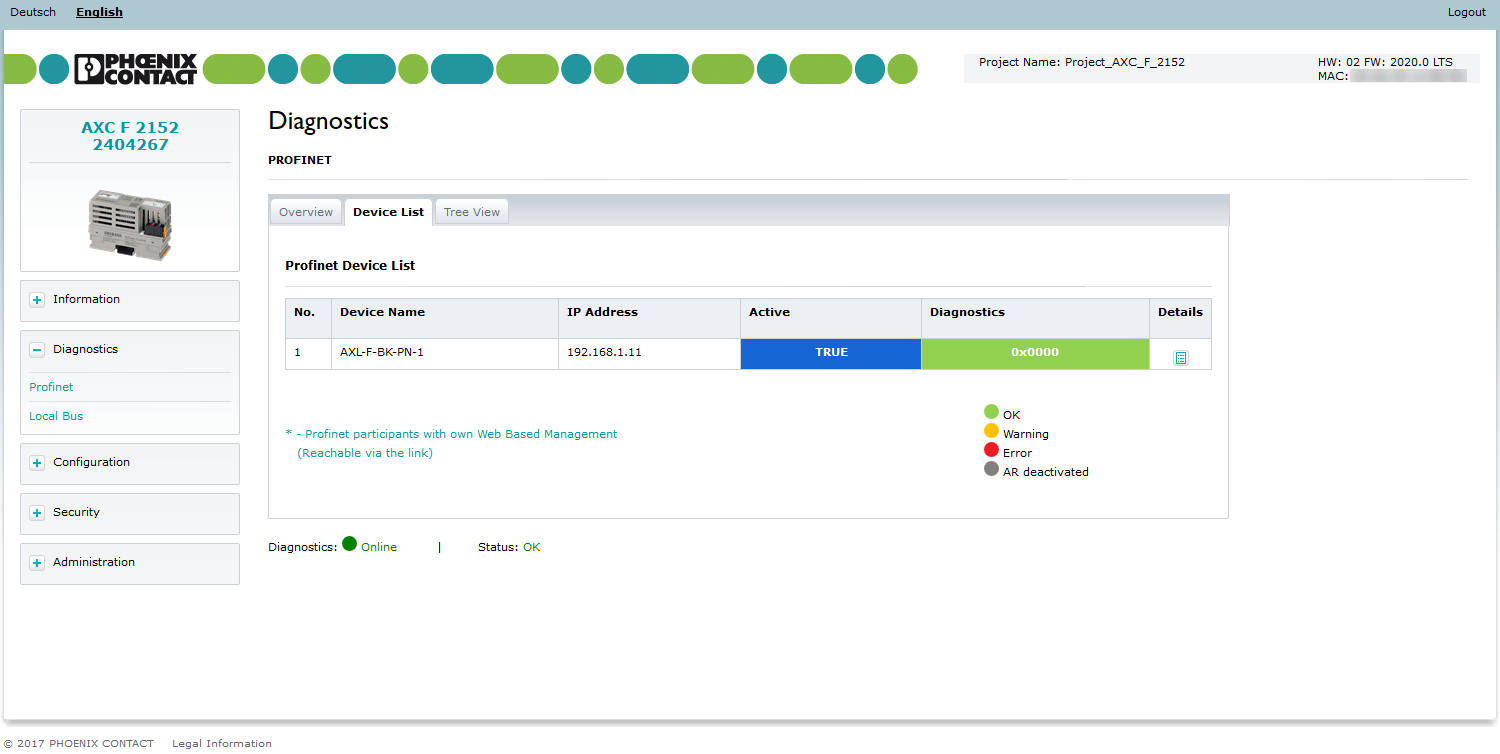This screenshot has height=754, width=1500.
Task: Select the Device List tab
Action: (388, 212)
